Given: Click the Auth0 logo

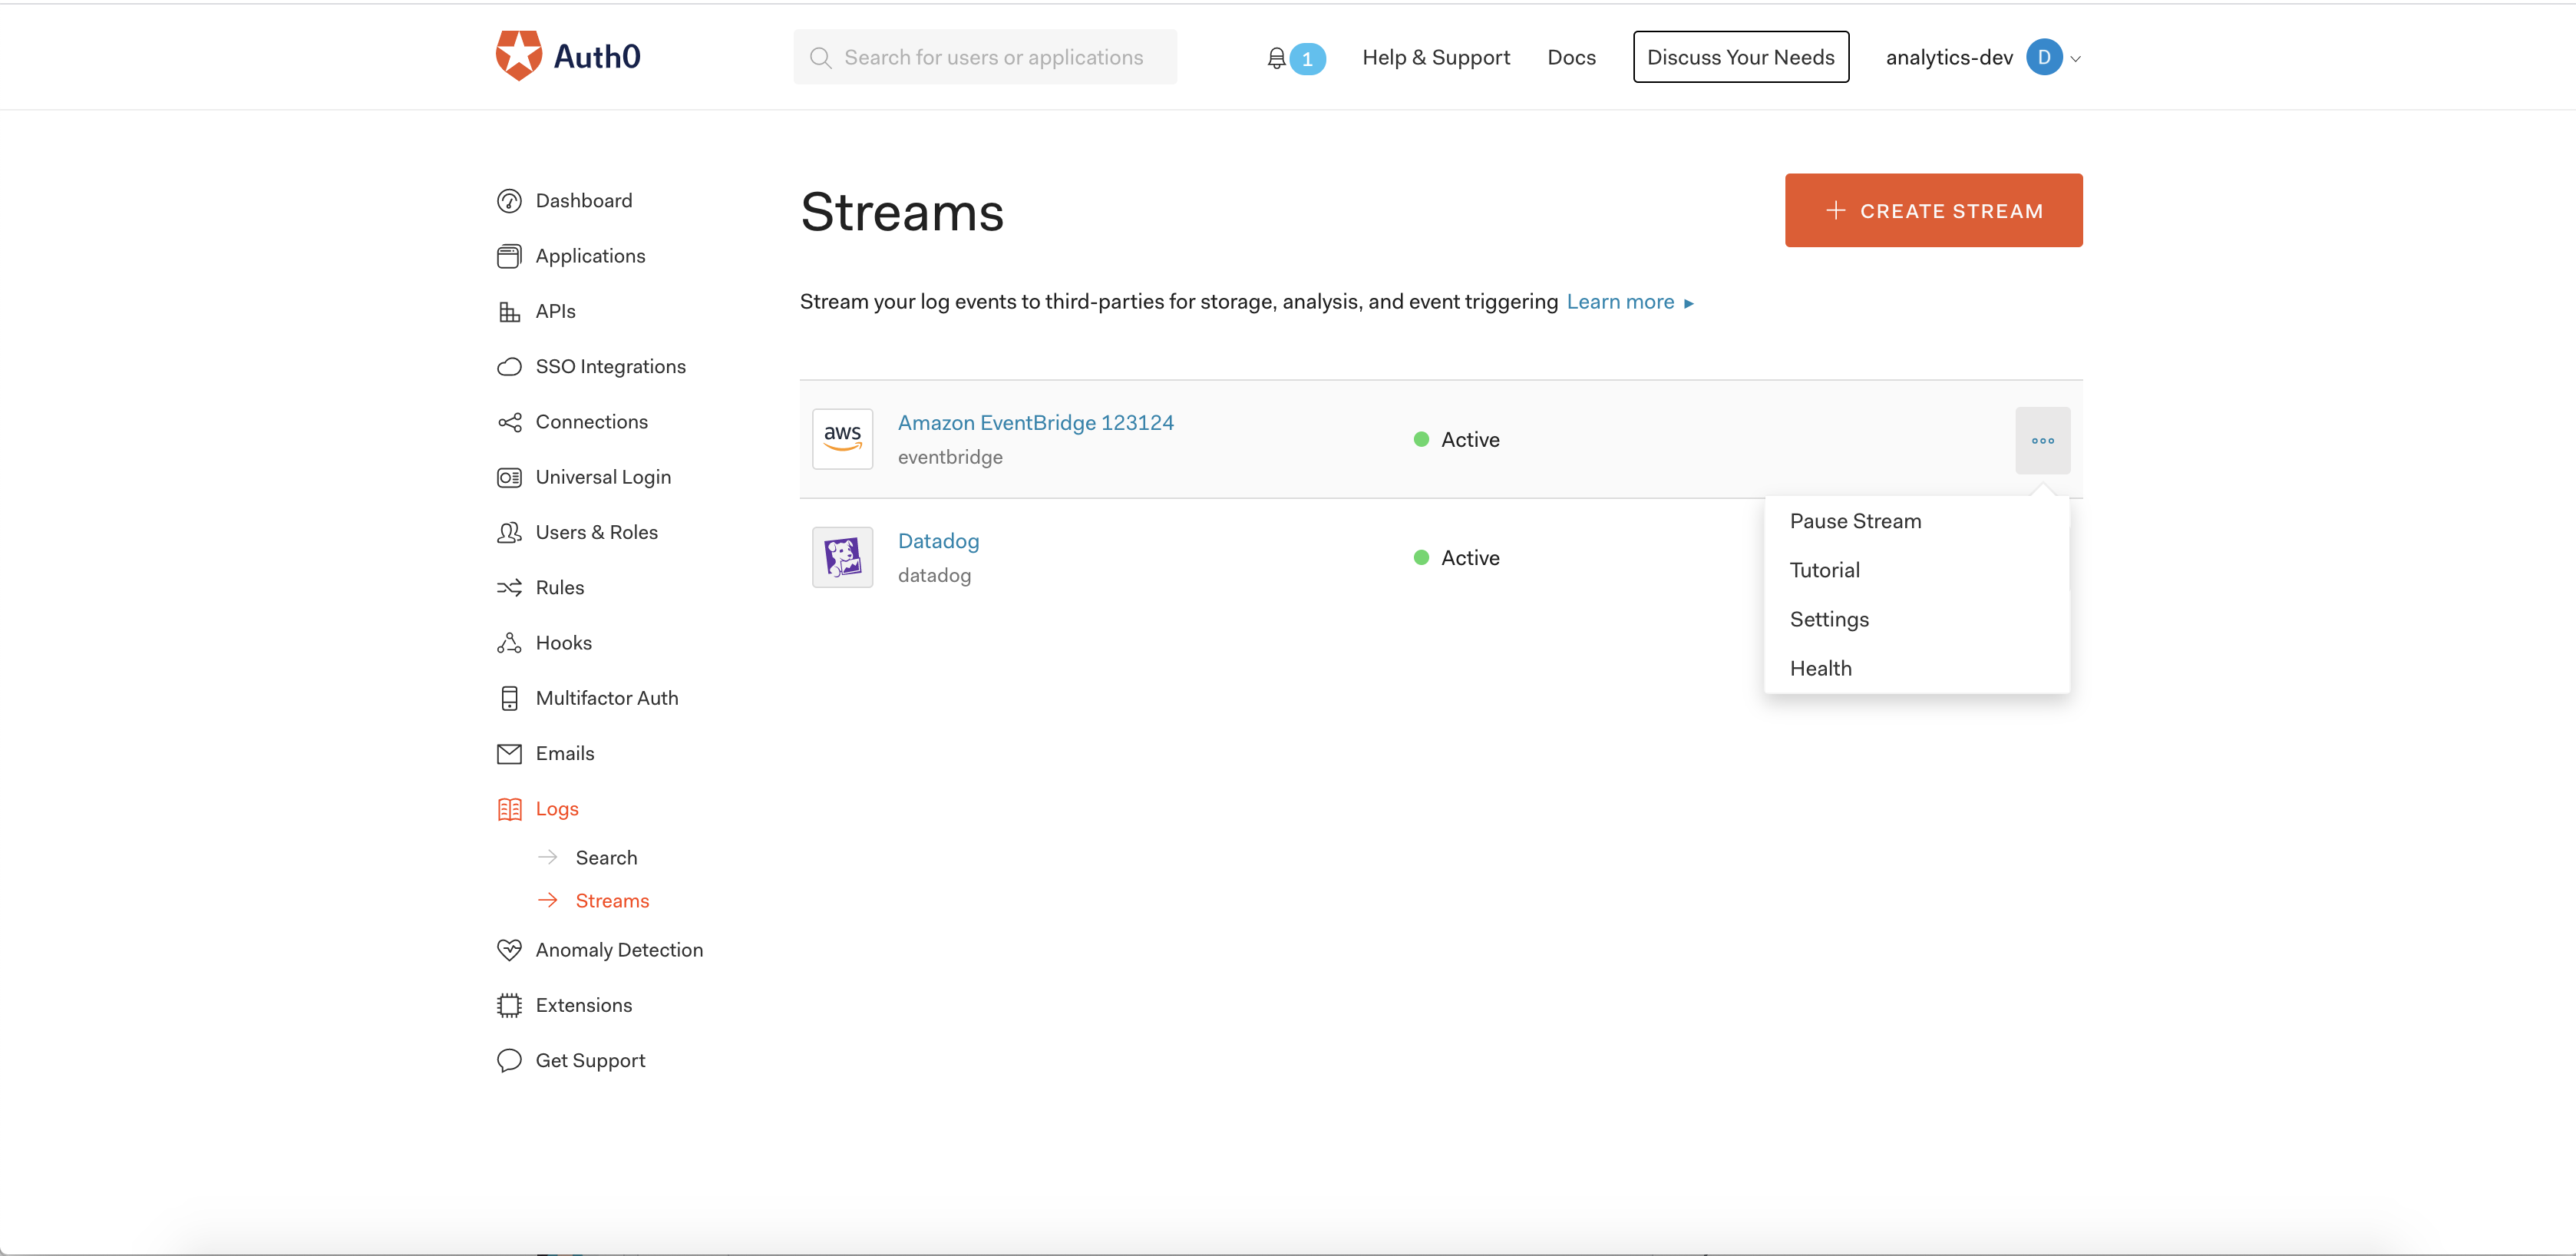Looking at the screenshot, I should [568, 56].
